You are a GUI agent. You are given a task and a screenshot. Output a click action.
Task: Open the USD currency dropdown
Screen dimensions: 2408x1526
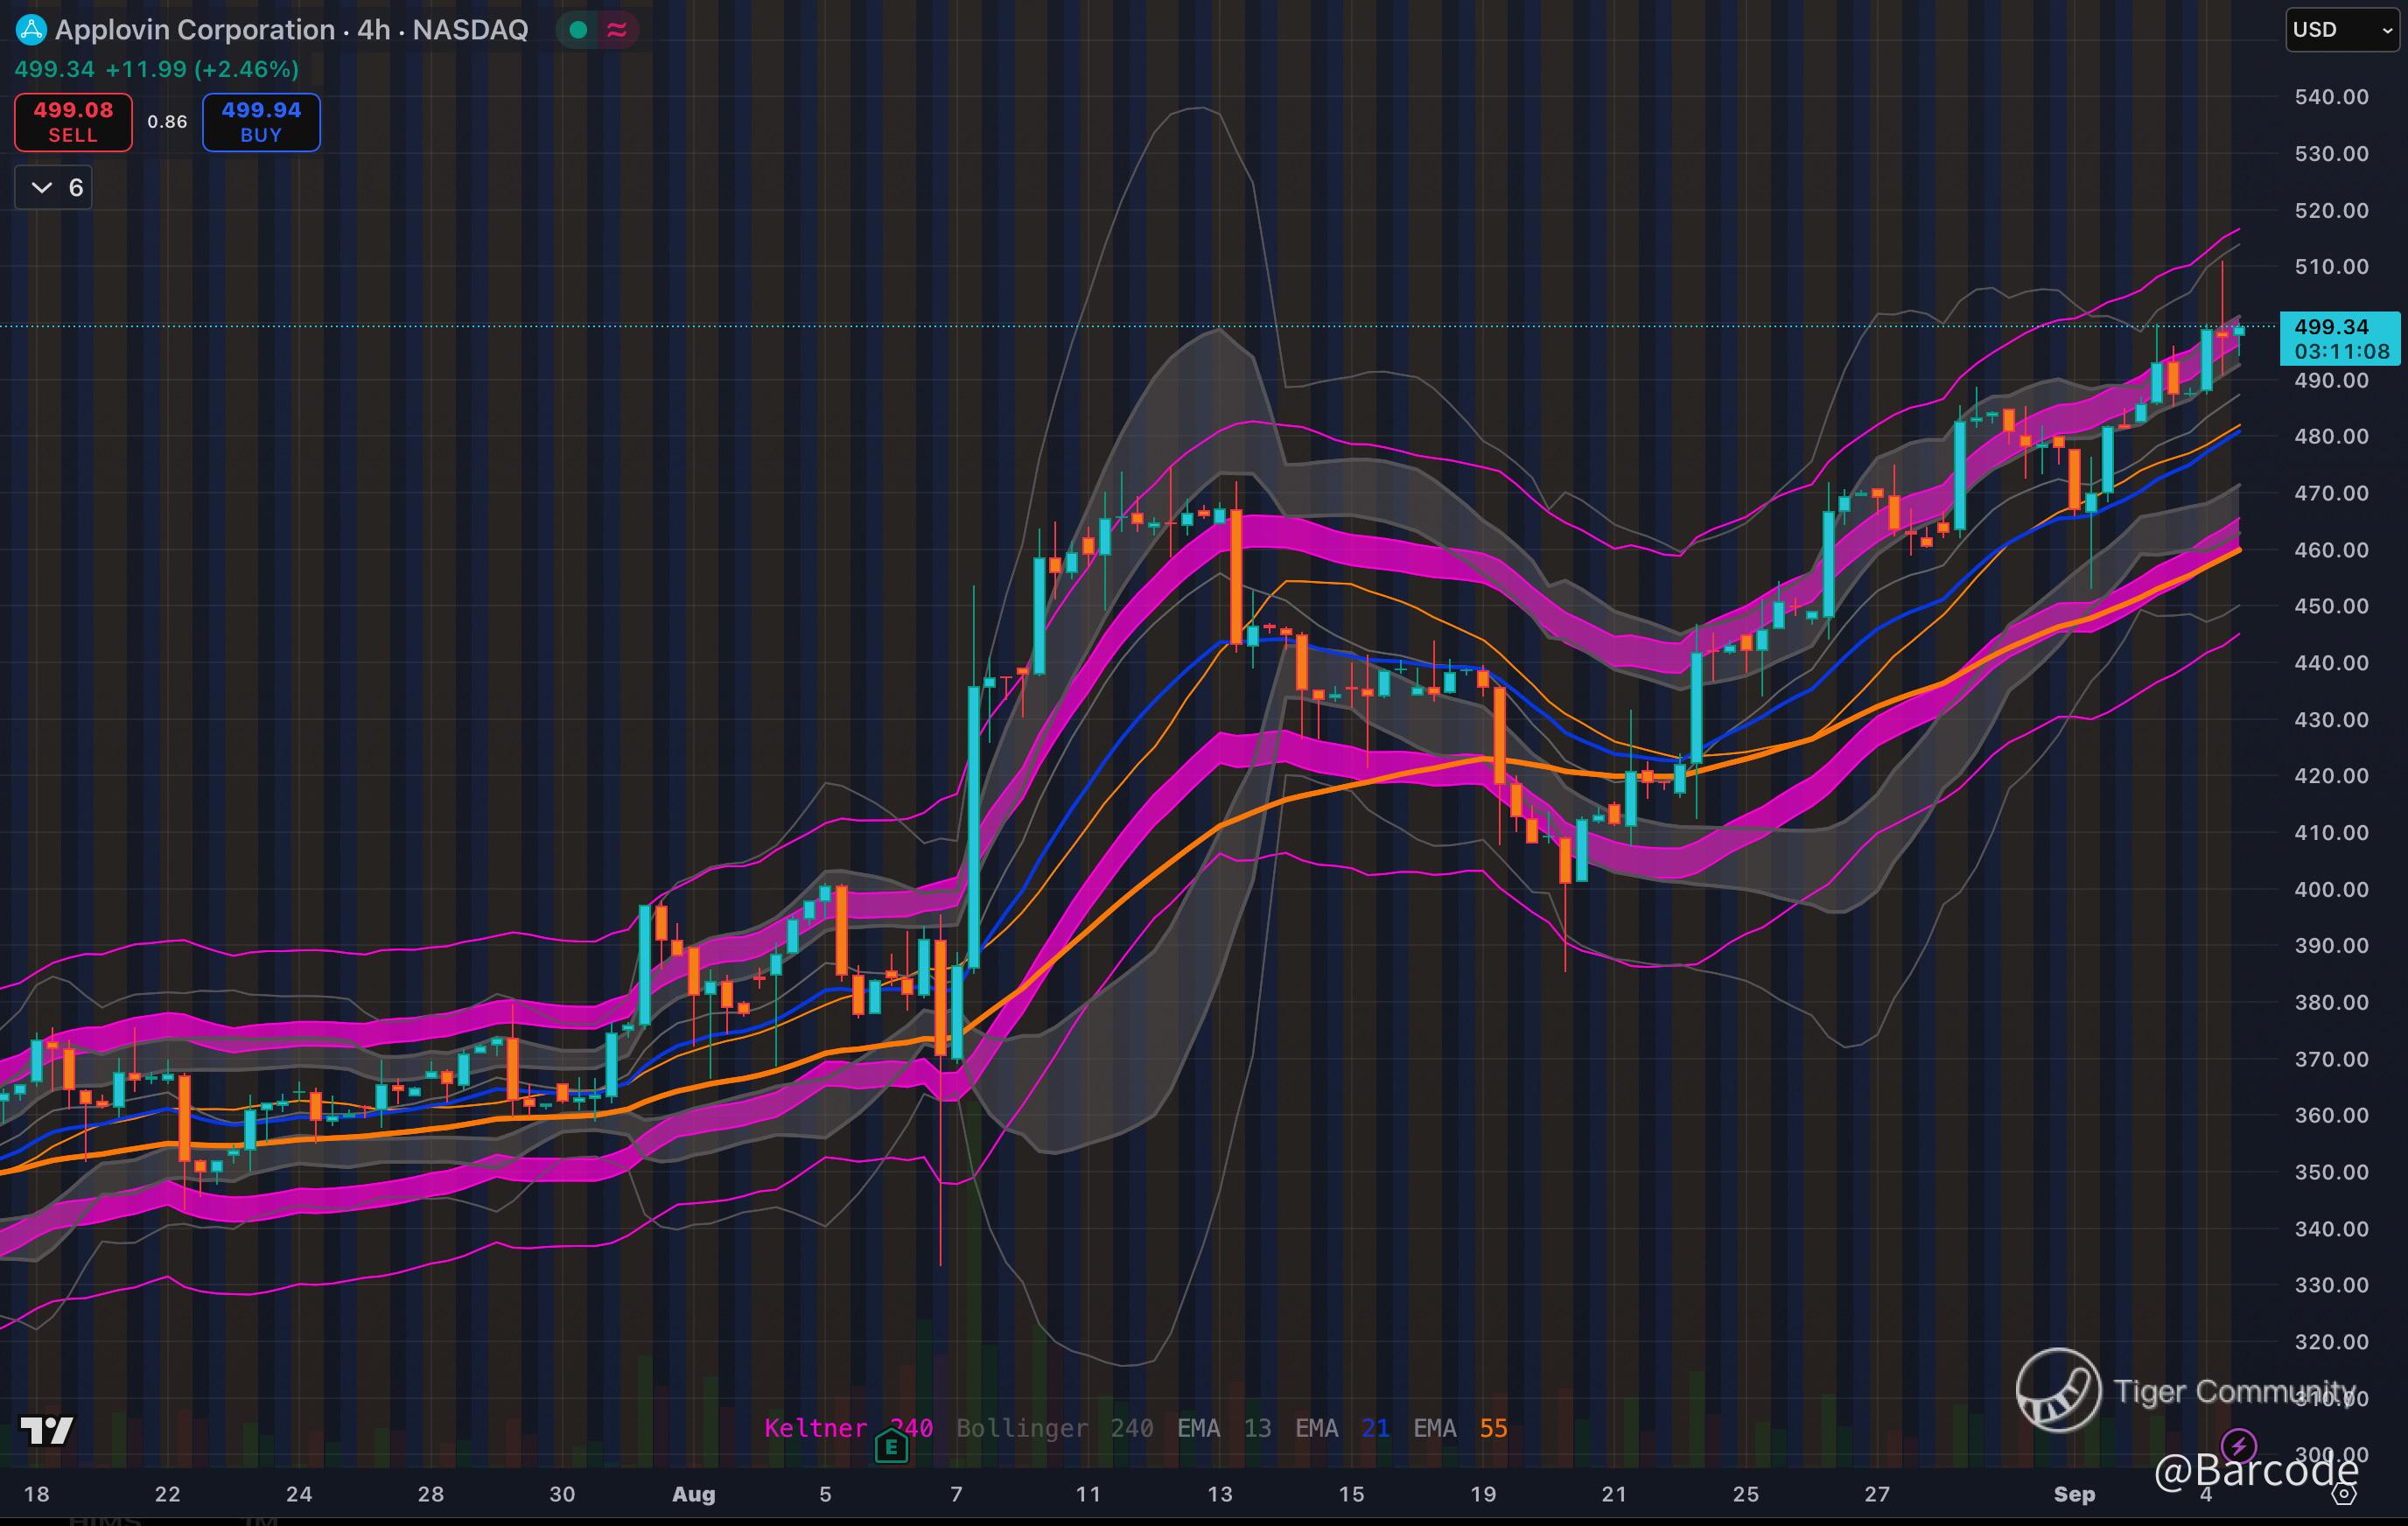point(2342,30)
